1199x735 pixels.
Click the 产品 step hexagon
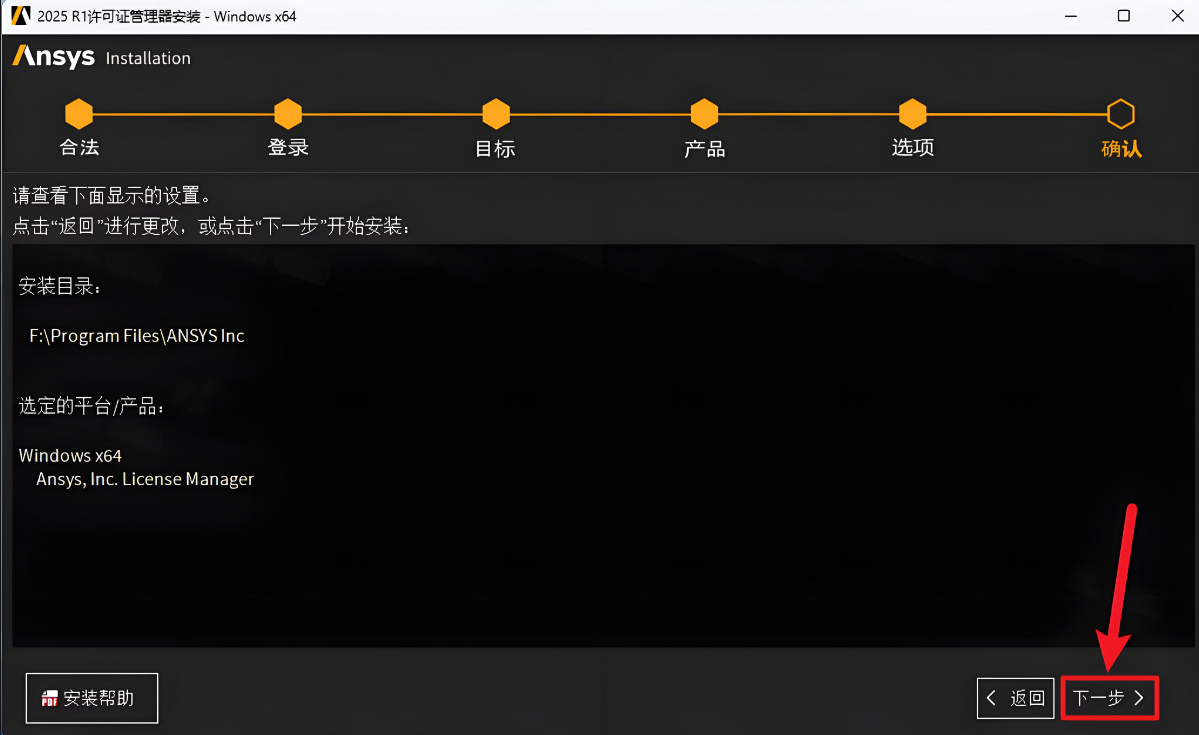(704, 114)
